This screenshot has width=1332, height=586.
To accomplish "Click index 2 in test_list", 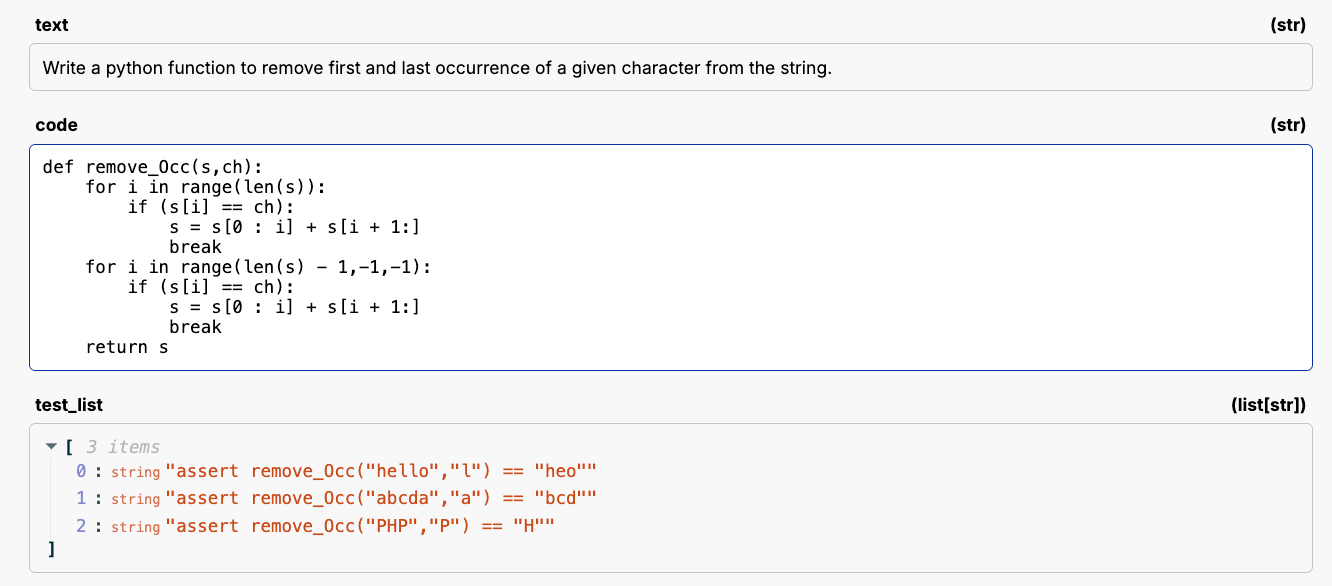I will tap(81, 526).
